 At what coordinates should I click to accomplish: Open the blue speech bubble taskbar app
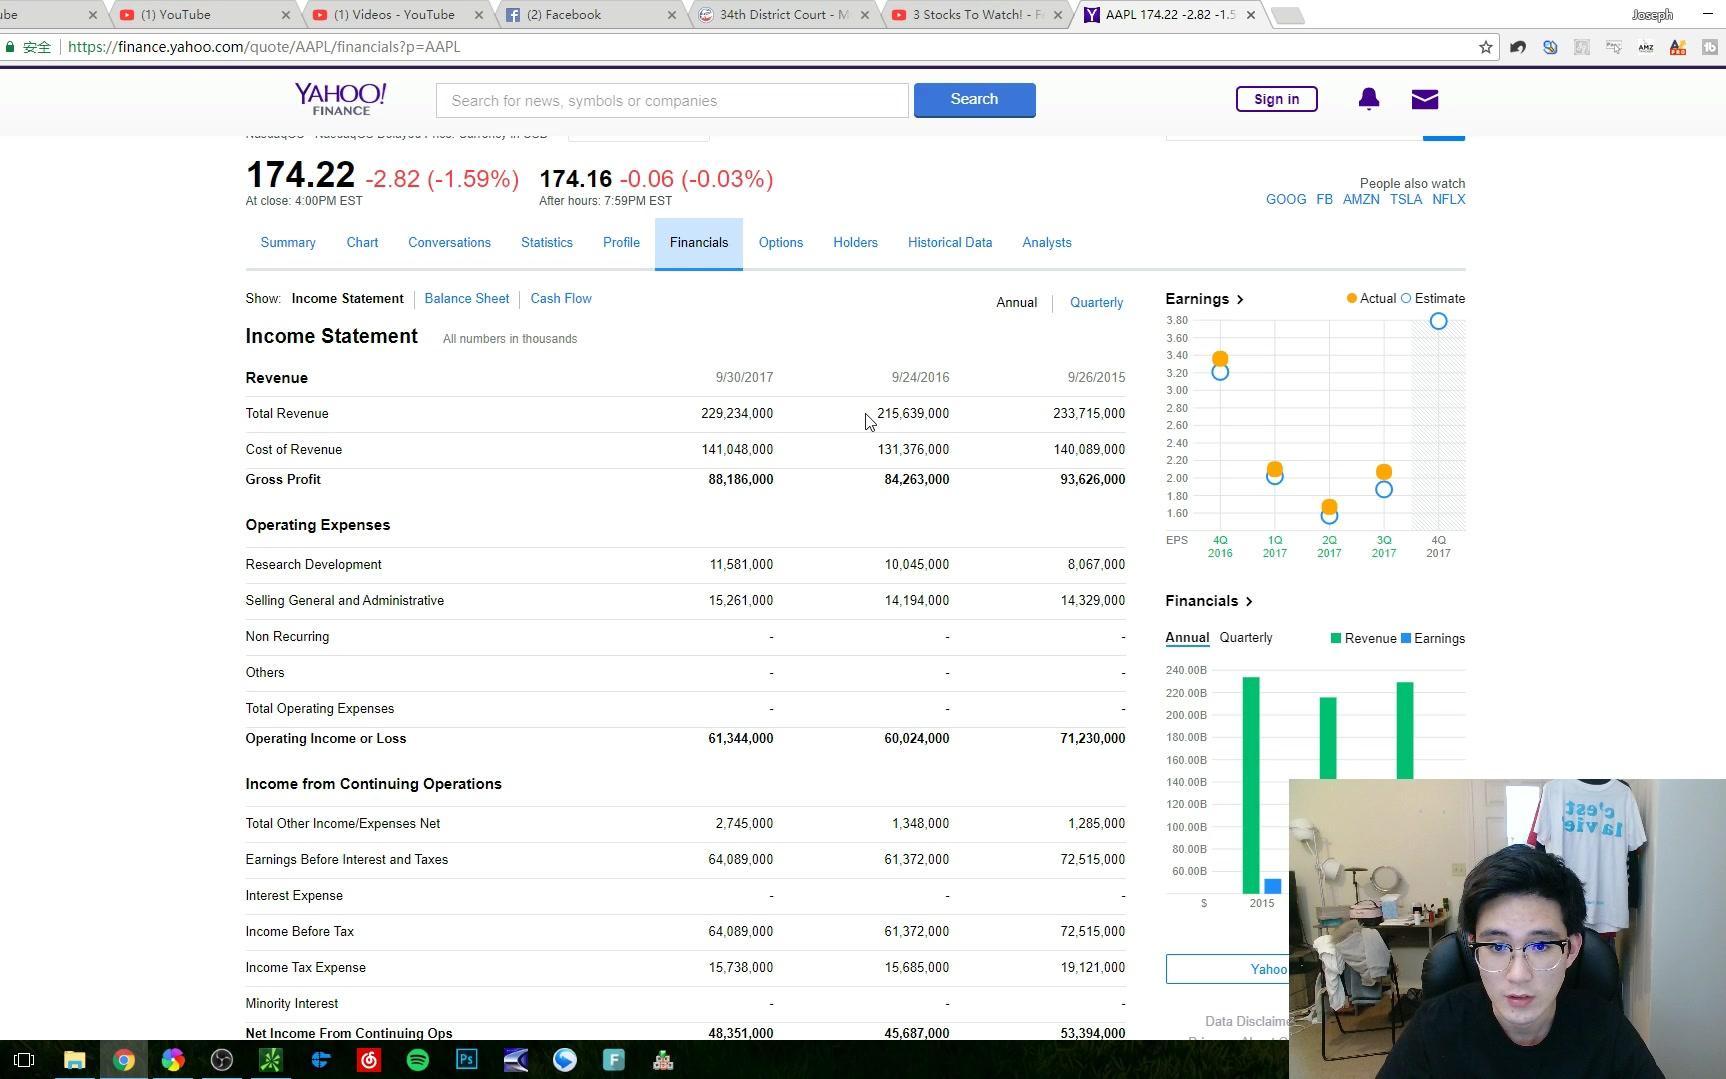(x=565, y=1060)
